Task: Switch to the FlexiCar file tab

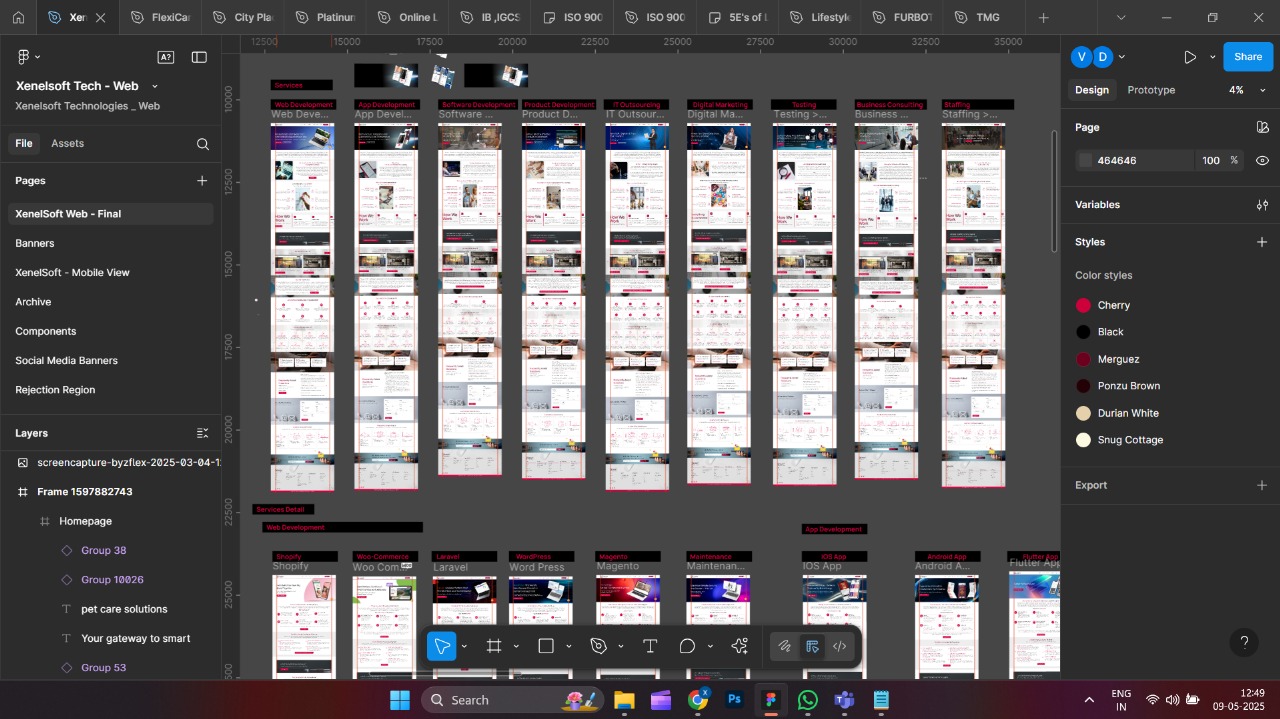Action: click(x=160, y=17)
